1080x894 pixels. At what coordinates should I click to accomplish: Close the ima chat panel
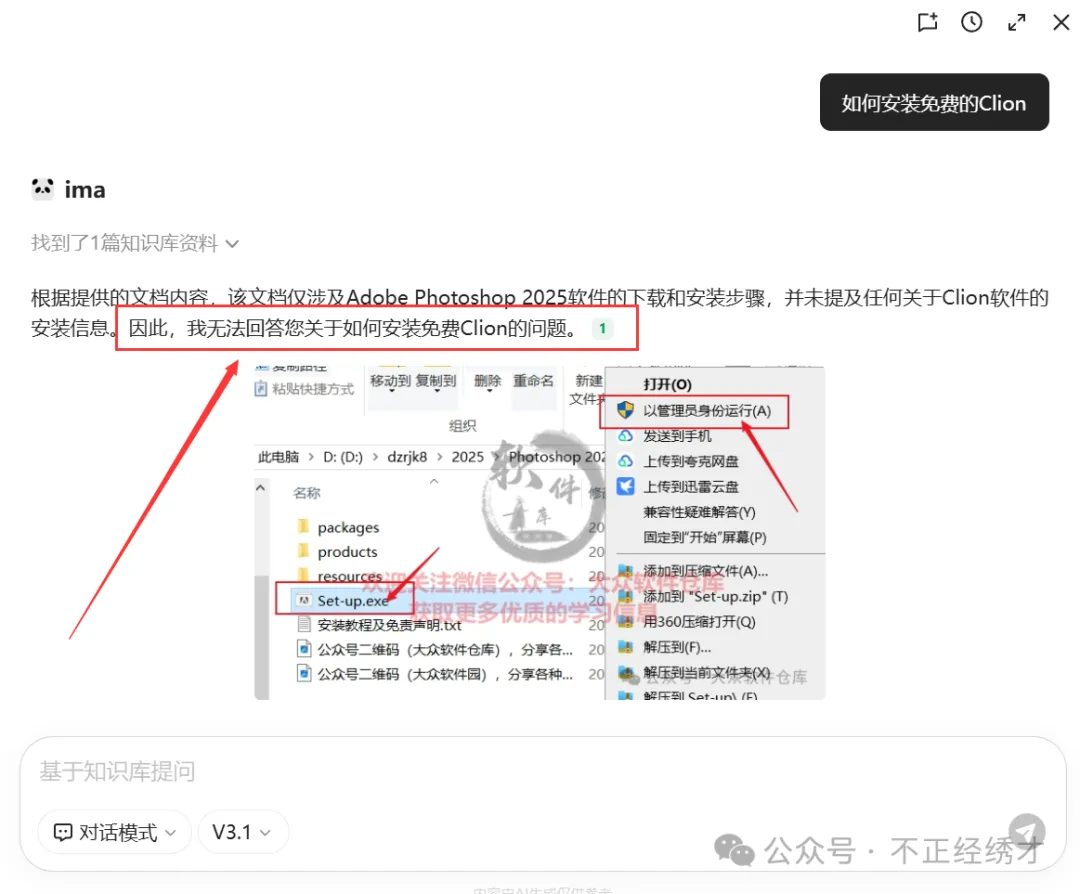tap(1061, 23)
